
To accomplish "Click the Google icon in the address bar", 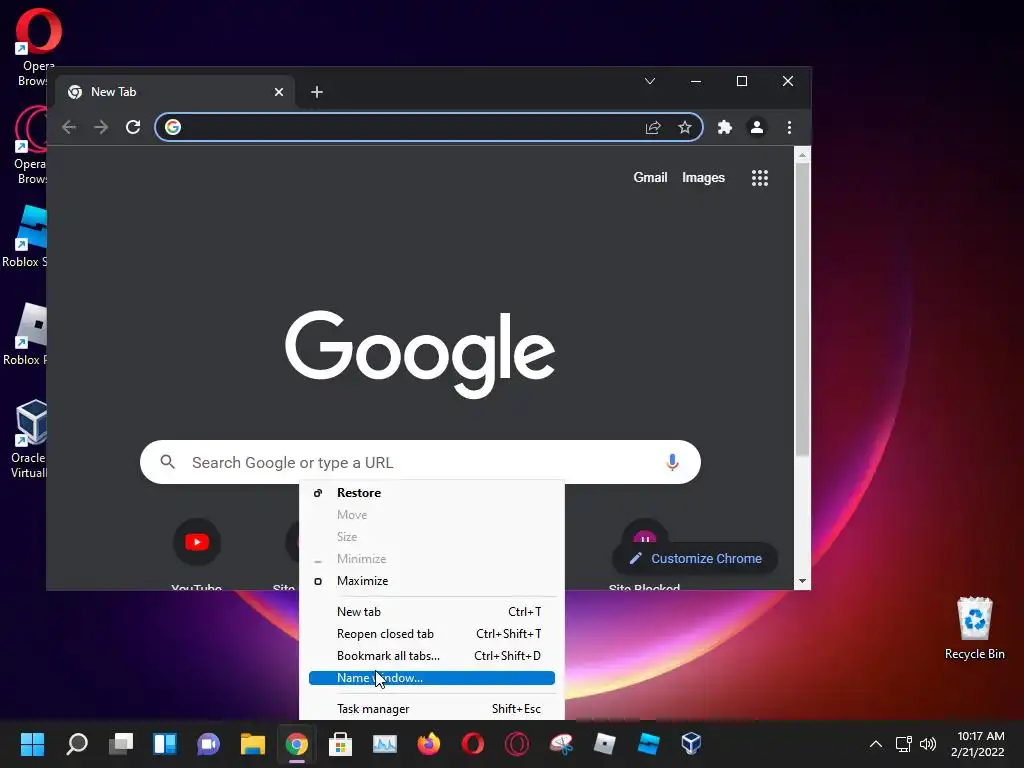I will point(173,127).
